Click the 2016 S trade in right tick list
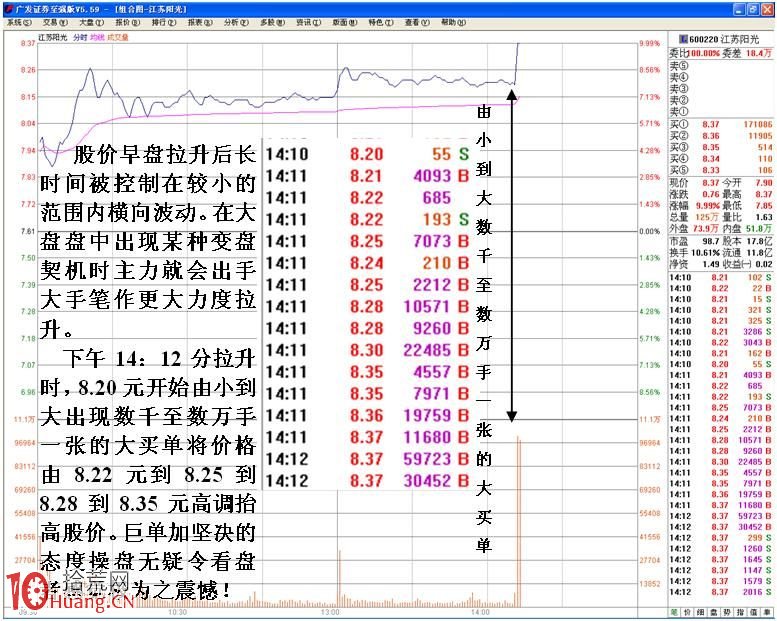The image size is (777, 621). coord(721,592)
